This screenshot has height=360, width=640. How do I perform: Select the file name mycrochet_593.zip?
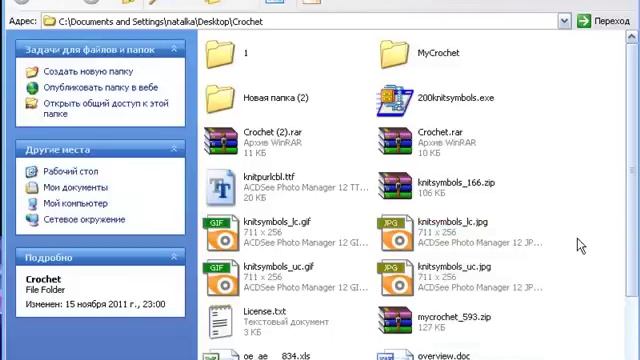point(454,317)
